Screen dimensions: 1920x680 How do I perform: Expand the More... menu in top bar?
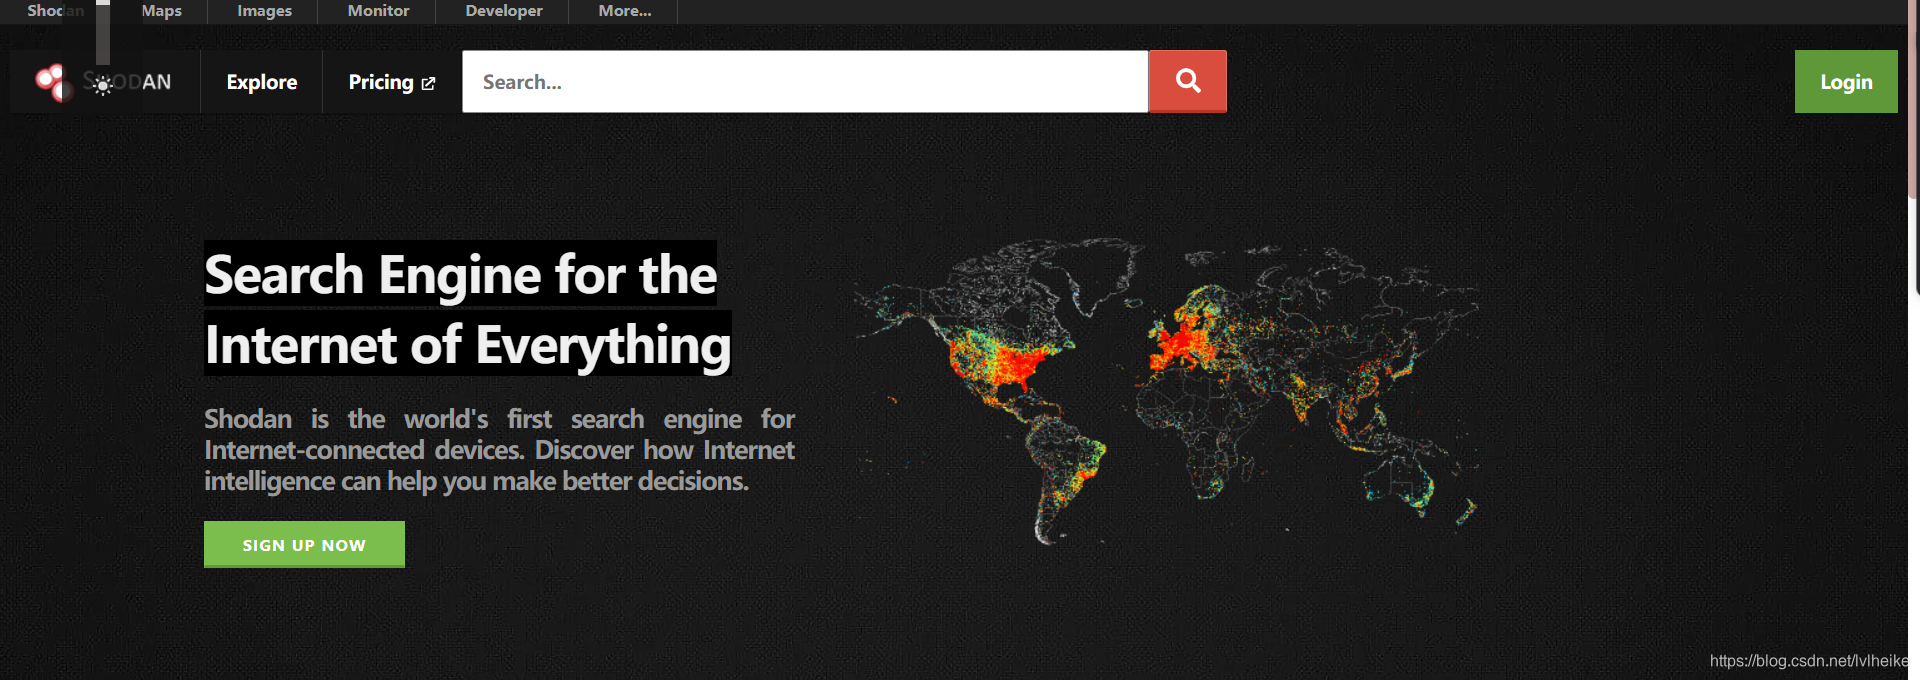(x=624, y=11)
